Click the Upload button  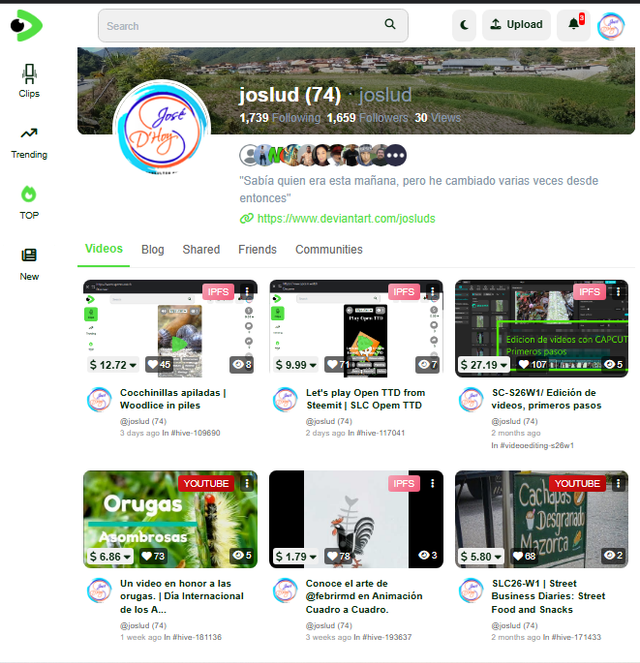click(x=516, y=25)
